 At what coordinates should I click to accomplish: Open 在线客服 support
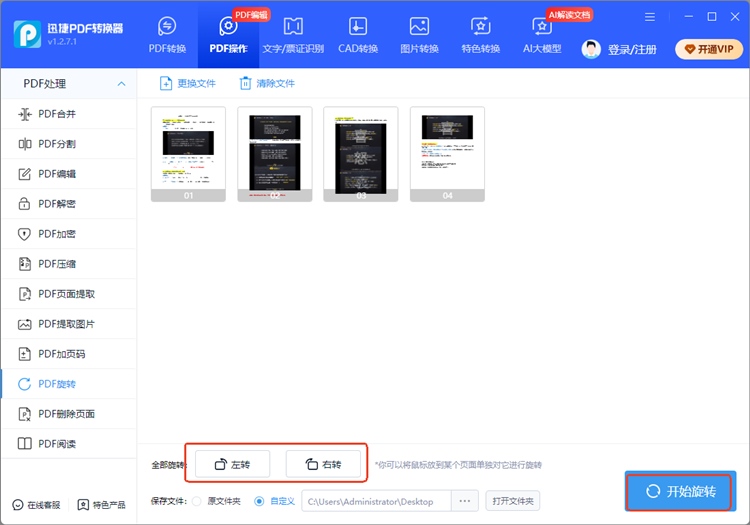(x=37, y=505)
